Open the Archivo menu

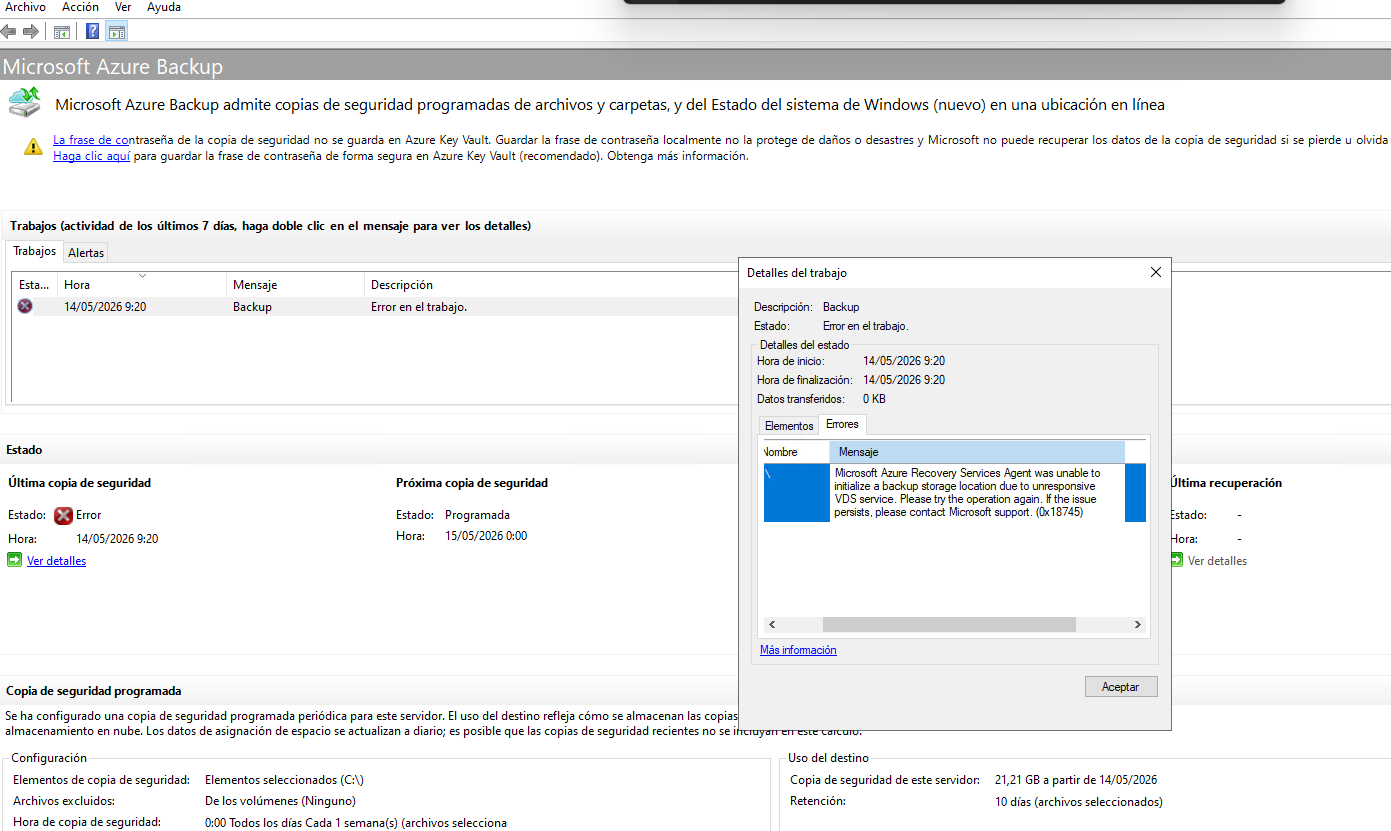tap(26, 7)
